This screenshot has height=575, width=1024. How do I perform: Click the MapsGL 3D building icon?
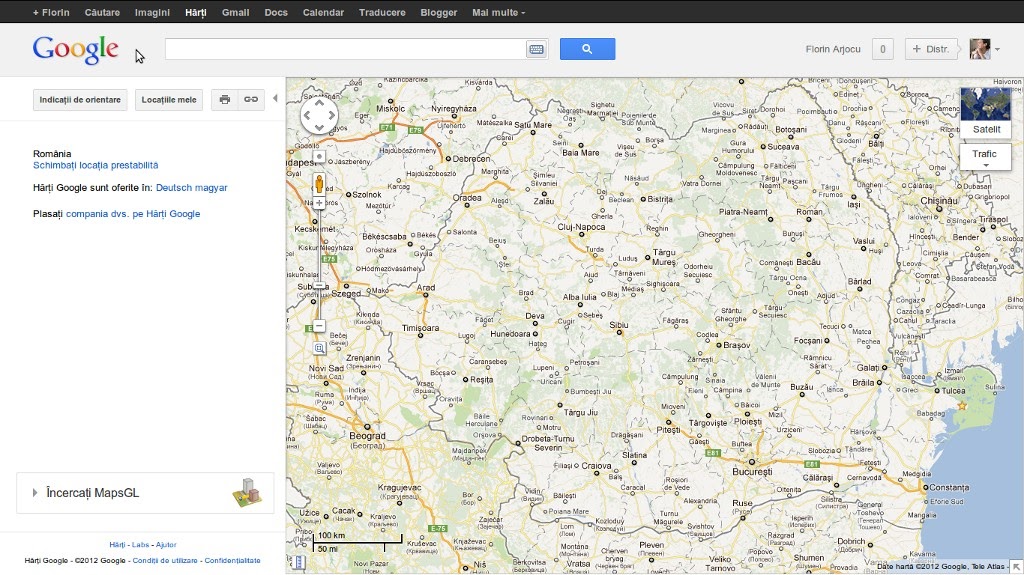point(248,493)
